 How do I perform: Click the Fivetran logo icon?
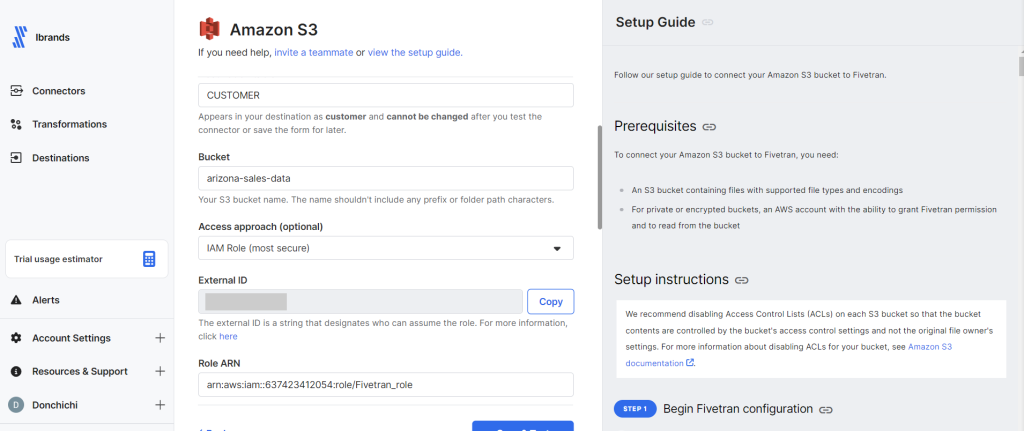point(19,37)
